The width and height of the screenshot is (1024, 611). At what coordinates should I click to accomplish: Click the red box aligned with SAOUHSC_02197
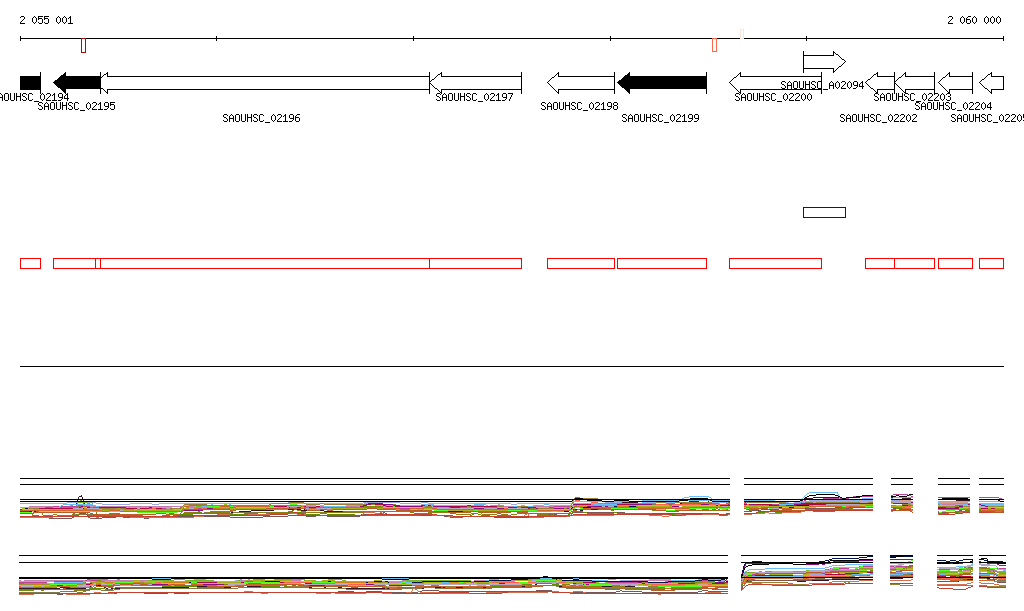(x=475, y=264)
